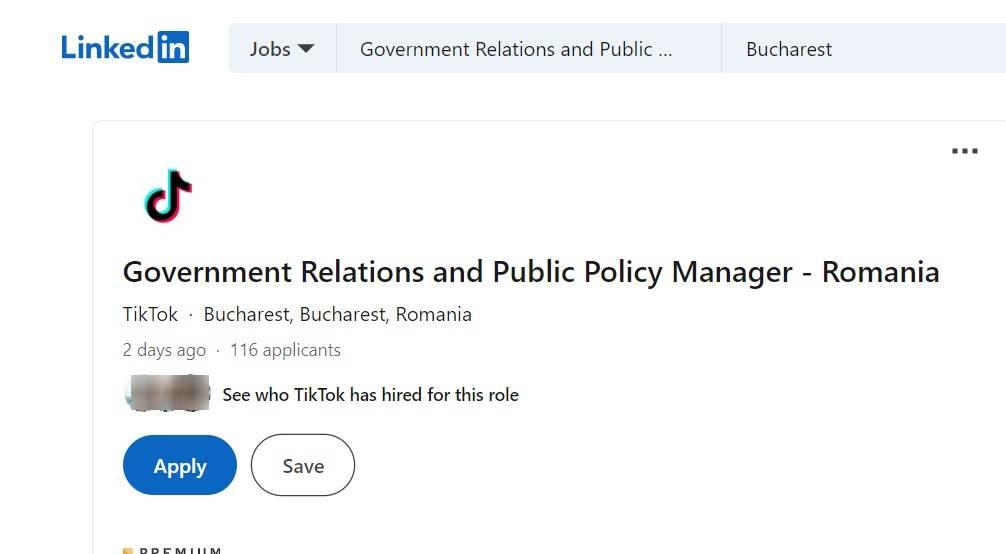Image resolution: width=1006 pixels, height=554 pixels.
Task: See who TikTok has hired for this role
Action: 370,395
